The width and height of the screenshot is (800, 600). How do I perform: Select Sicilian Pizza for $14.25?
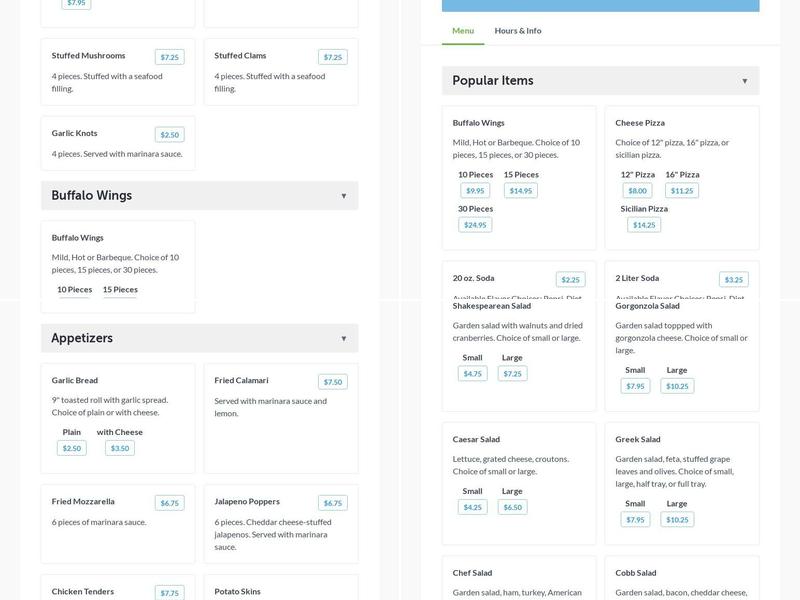643,224
